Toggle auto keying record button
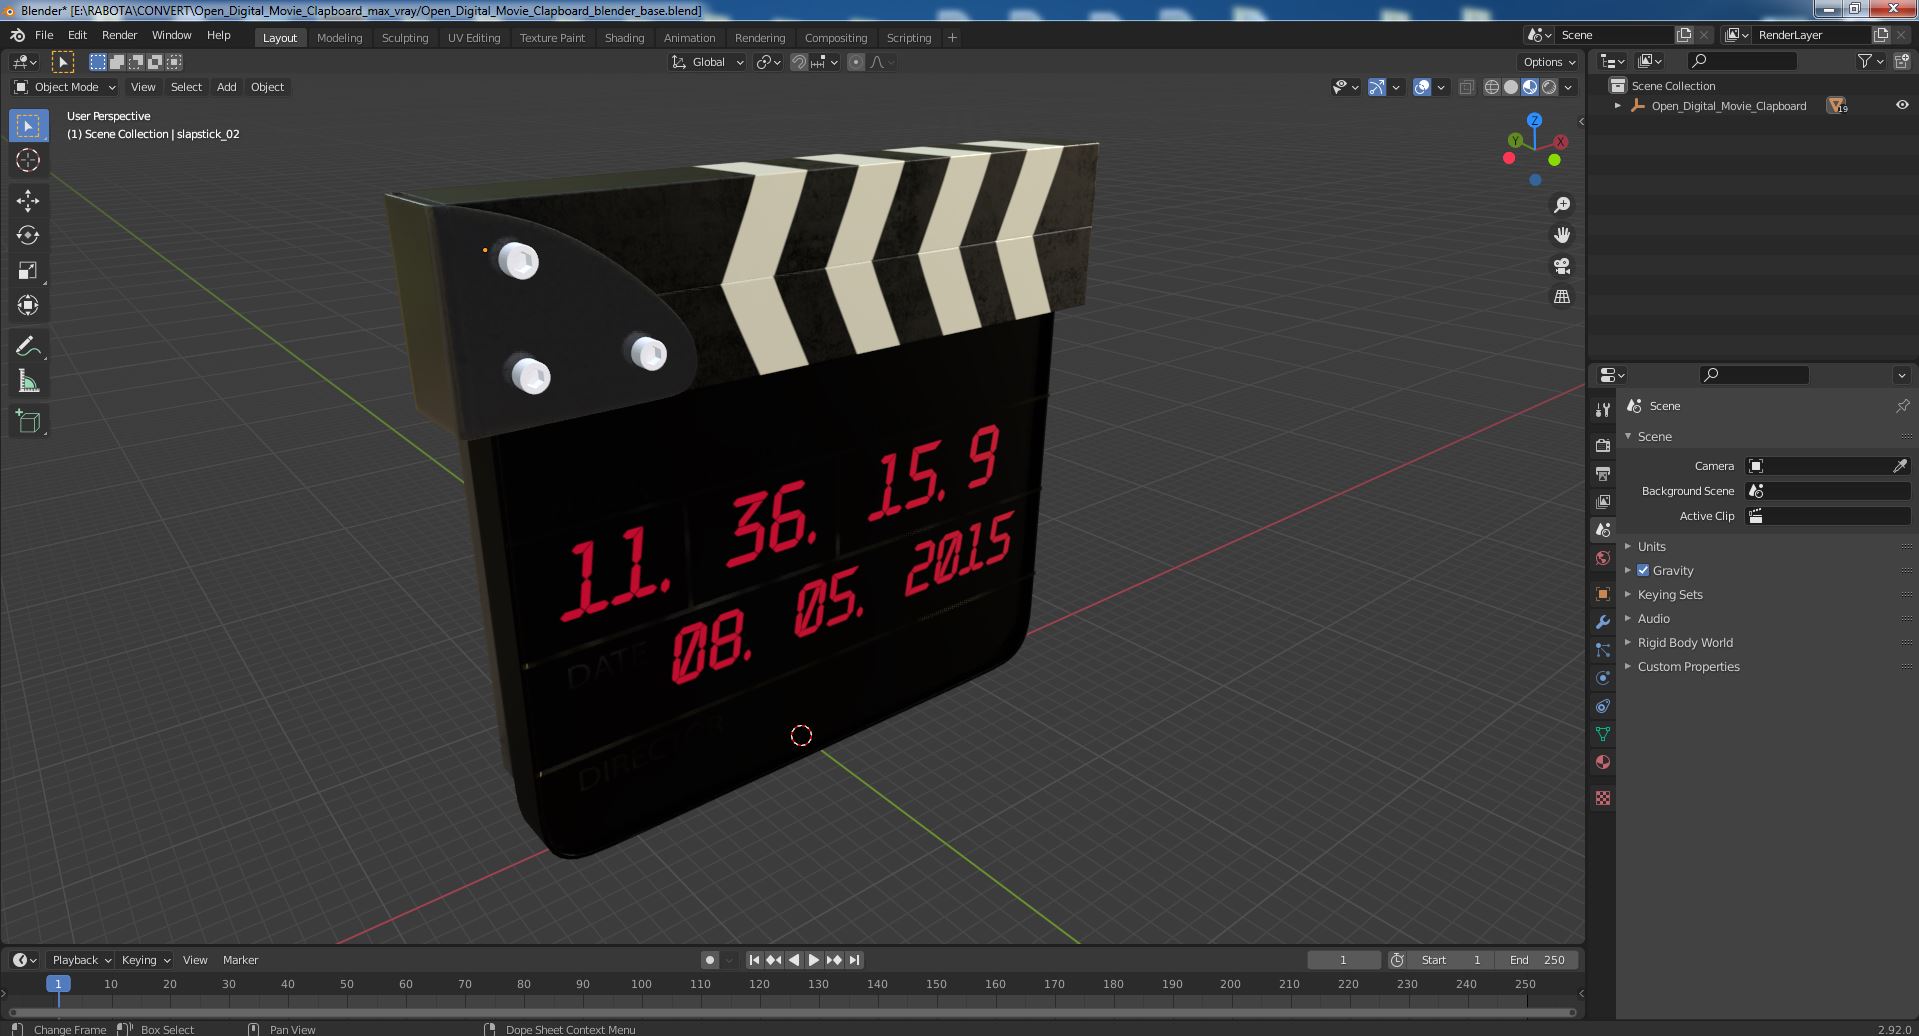 point(709,960)
